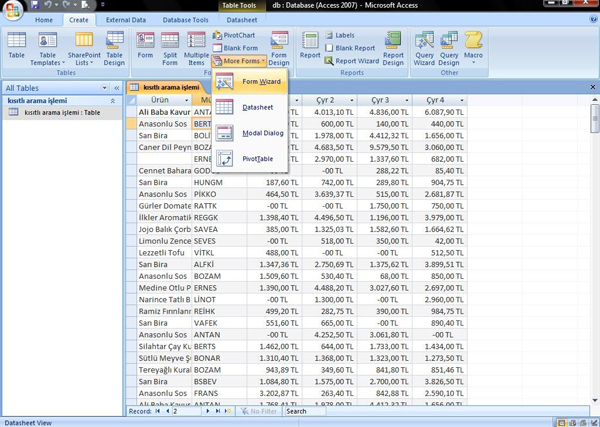Open the Çyr 4 column filter arrow
The height and width of the screenshot is (427, 600).
point(462,101)
